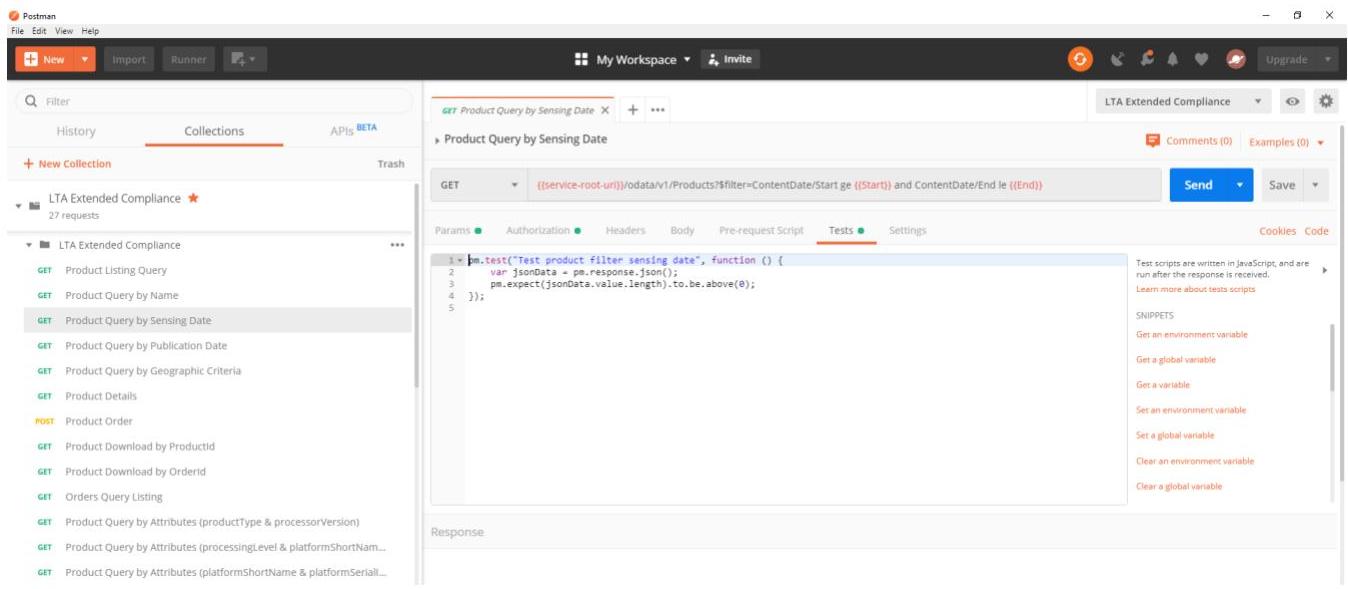This screenshot has height=589, width=1348.
Task: Open the GET method dropdown
Action: 478,185
